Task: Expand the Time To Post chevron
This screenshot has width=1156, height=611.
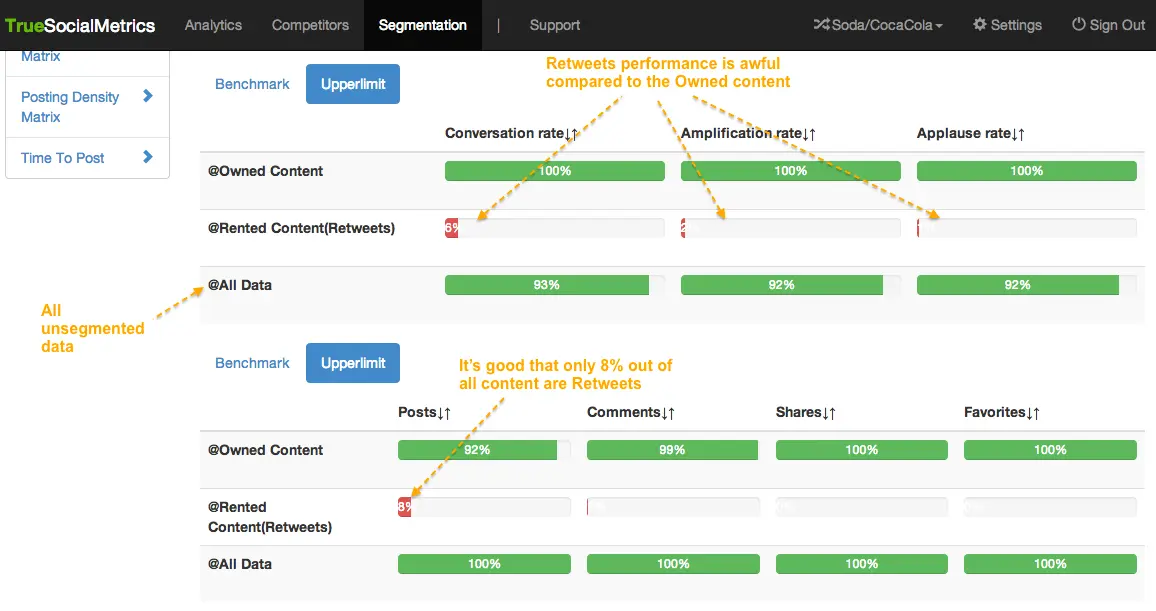Action: coord(148,157)
